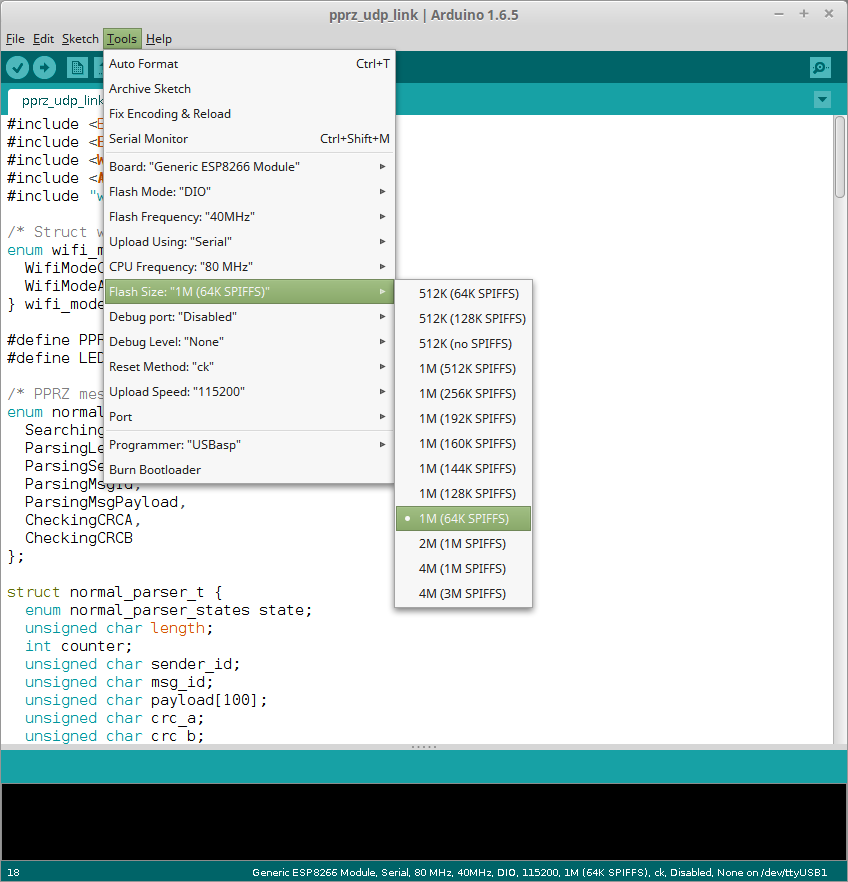Click the "unsigned char msg_id;" line
This screenshot has width=848, height=882.
(x=119, y=682)
